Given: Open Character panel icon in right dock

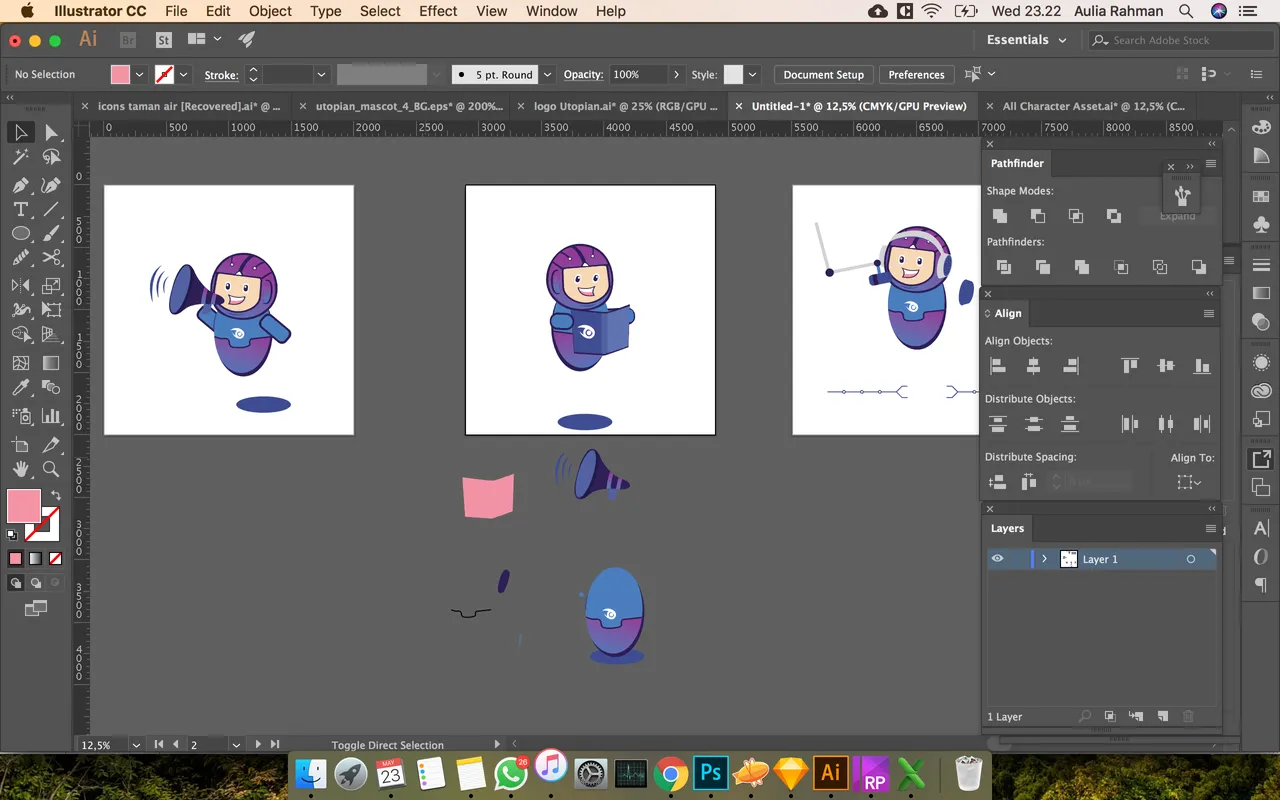Looking at the screenshot, I should point(1261,528).
